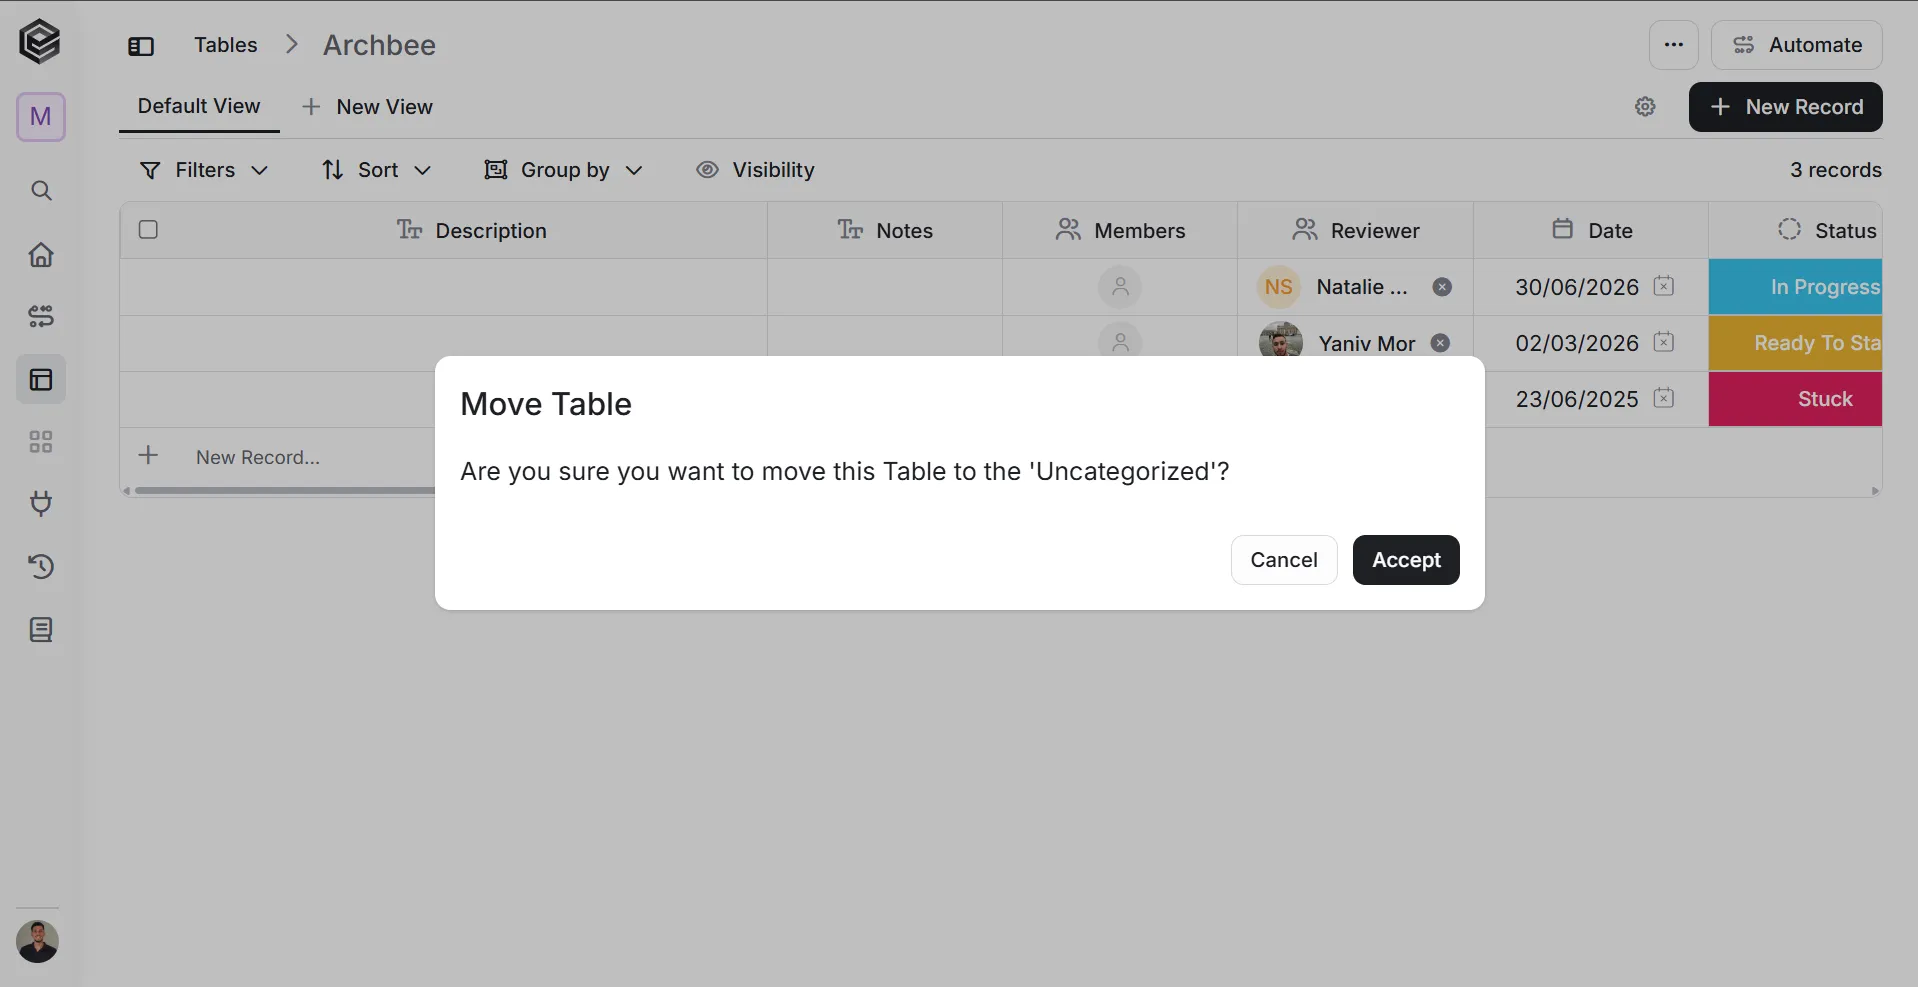
Task: Open the In Progress status cell
Action: click(x=1795, y=287)
